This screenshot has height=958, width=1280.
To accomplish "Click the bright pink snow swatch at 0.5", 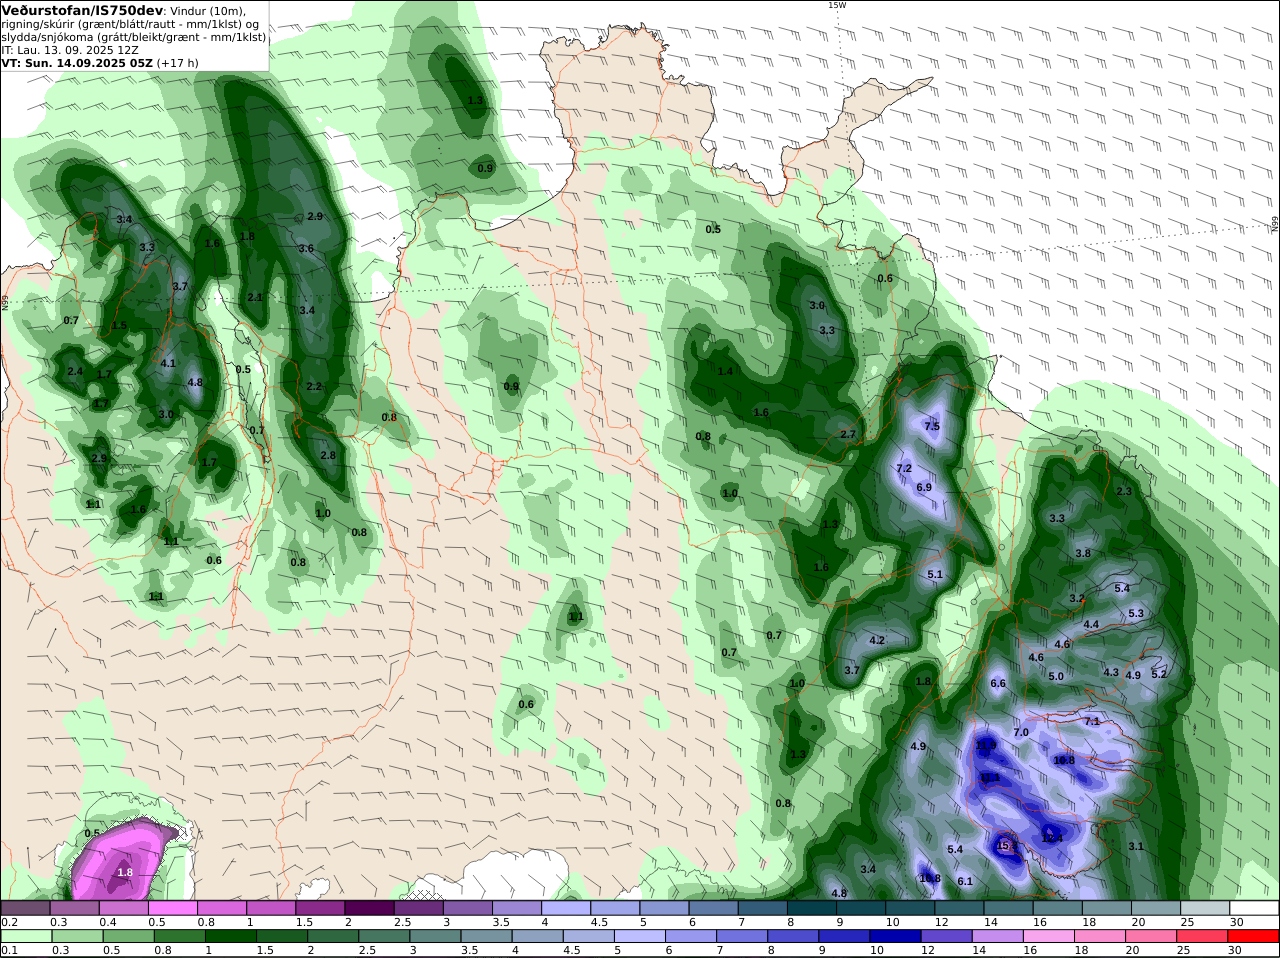I will click(x=172, y=908).
